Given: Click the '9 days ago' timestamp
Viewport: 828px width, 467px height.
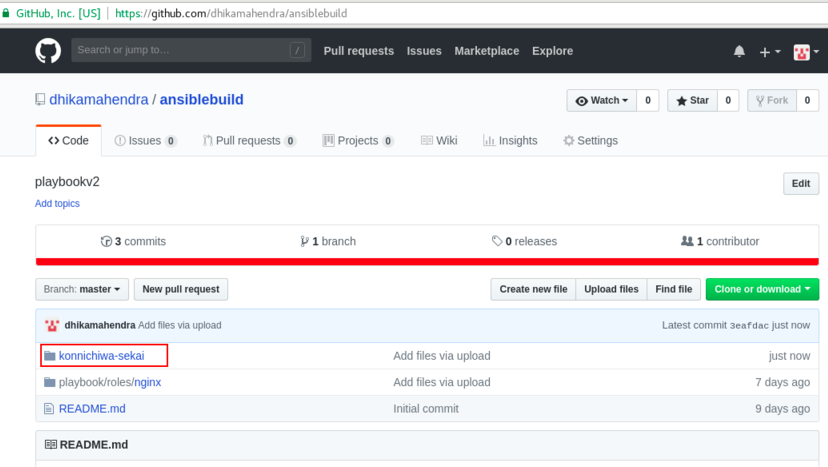Looking at the screenshot, I should coord(783,409).
